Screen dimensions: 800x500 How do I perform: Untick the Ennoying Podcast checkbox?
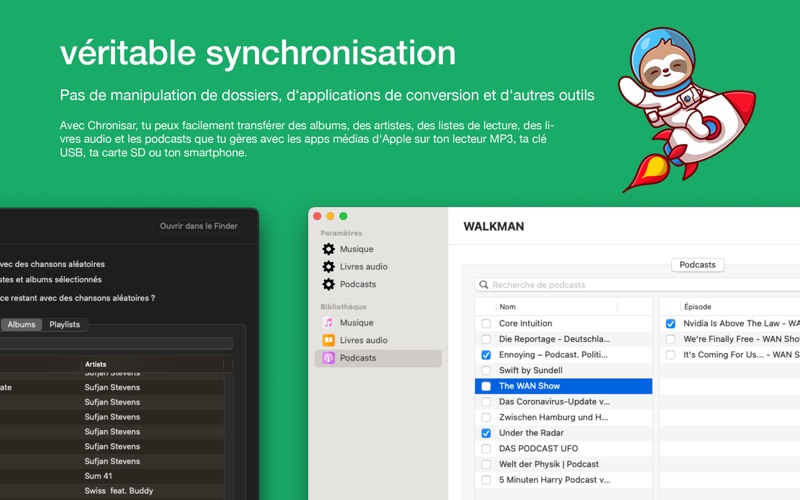coord(486,355)
